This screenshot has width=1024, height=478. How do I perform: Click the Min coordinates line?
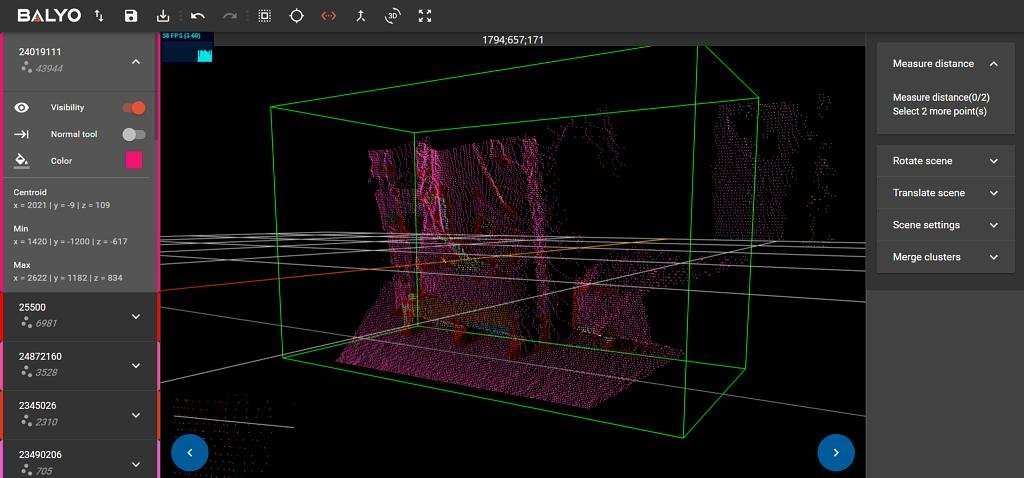point(70,242)
